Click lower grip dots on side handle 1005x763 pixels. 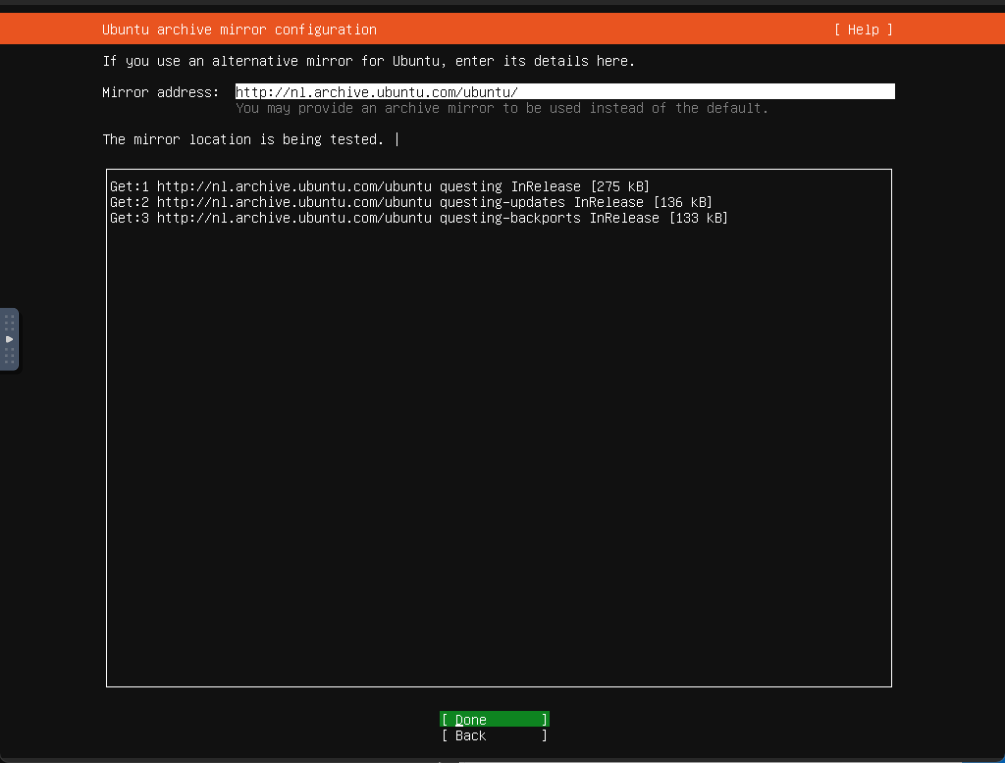point(10,356)
